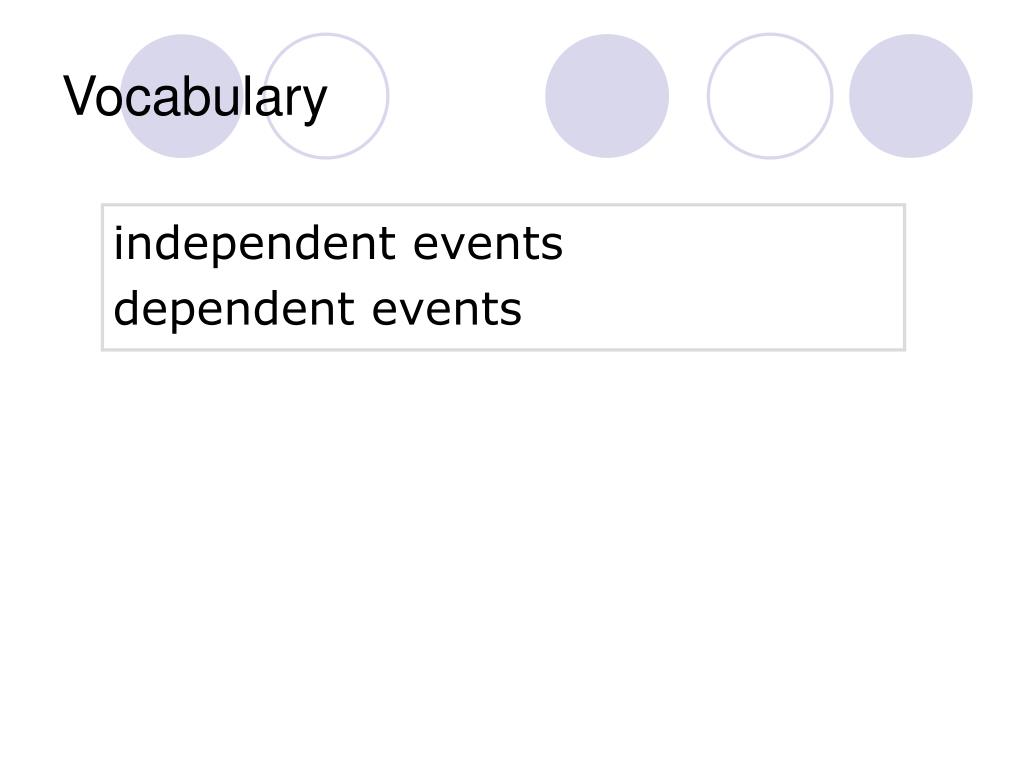Click the gap between the title and the third circle
The height and width of the screenshot is (768, 1024).
coord(467,96)
